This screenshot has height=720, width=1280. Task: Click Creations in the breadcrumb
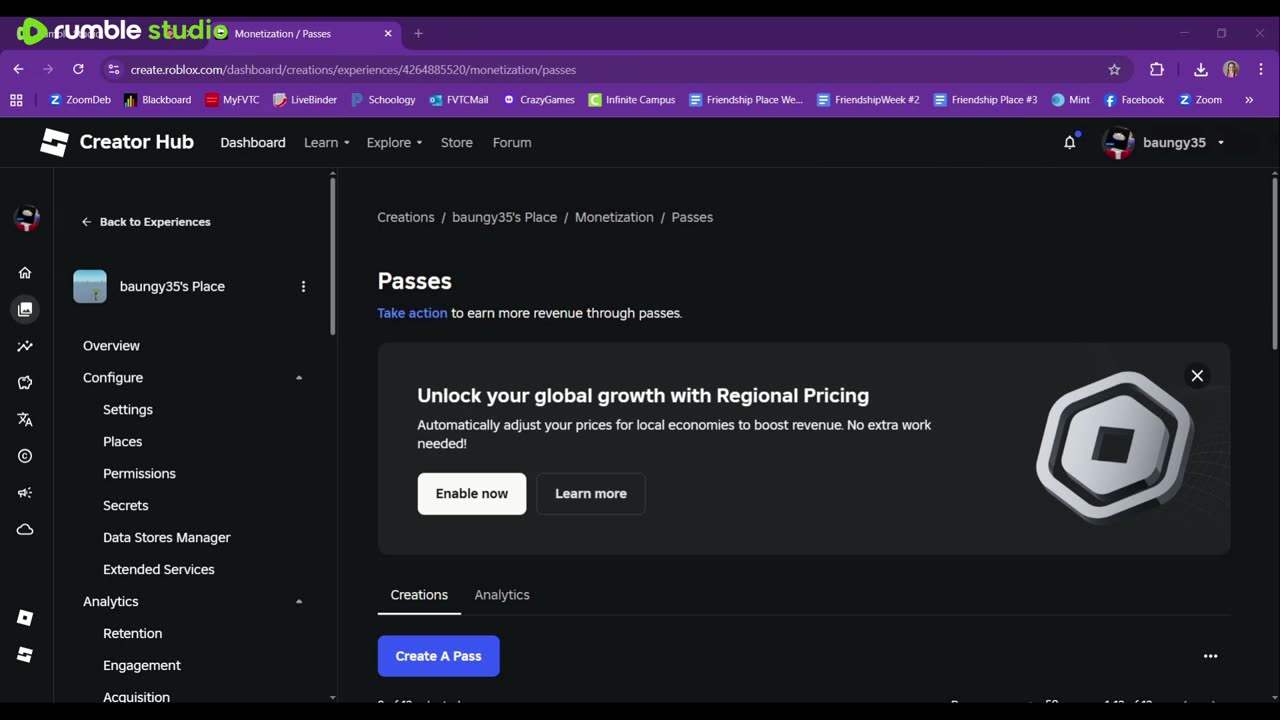pos(406,217)
